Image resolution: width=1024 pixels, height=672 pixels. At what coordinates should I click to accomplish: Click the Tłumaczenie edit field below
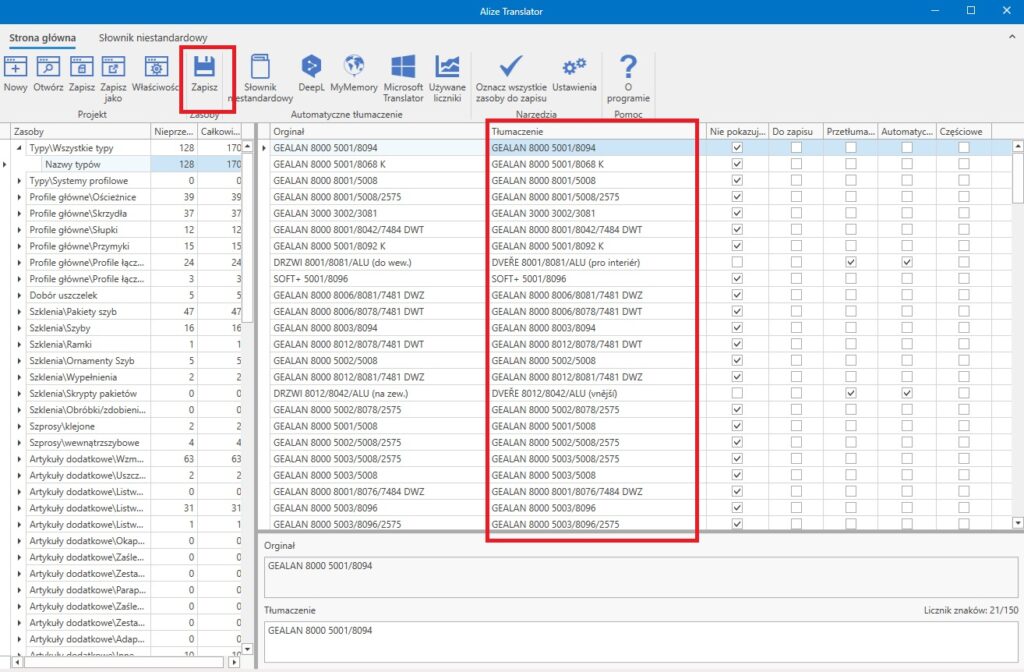click(640, 641)
